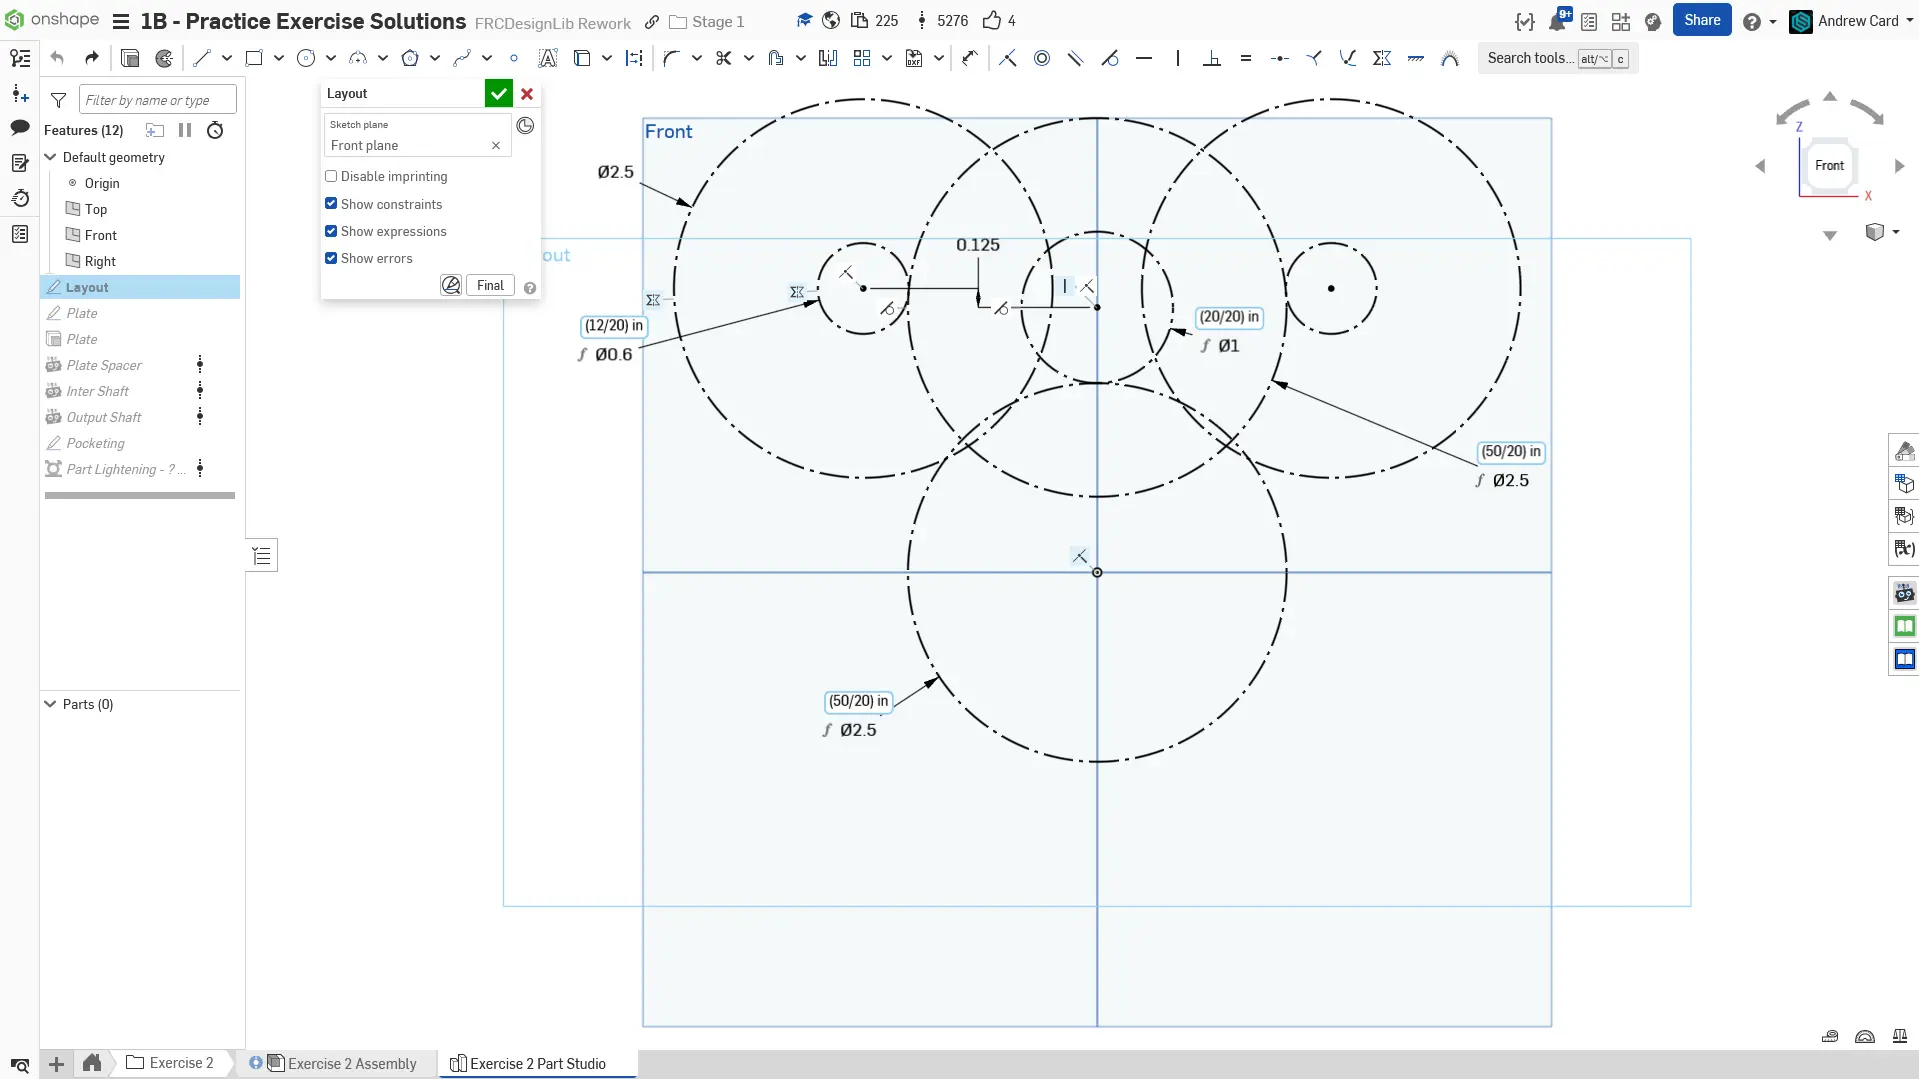Image resolution: width=1919 pixels, height=1079 pixels.
Task: Click the blue Share button
Action: coord(1701,20)
